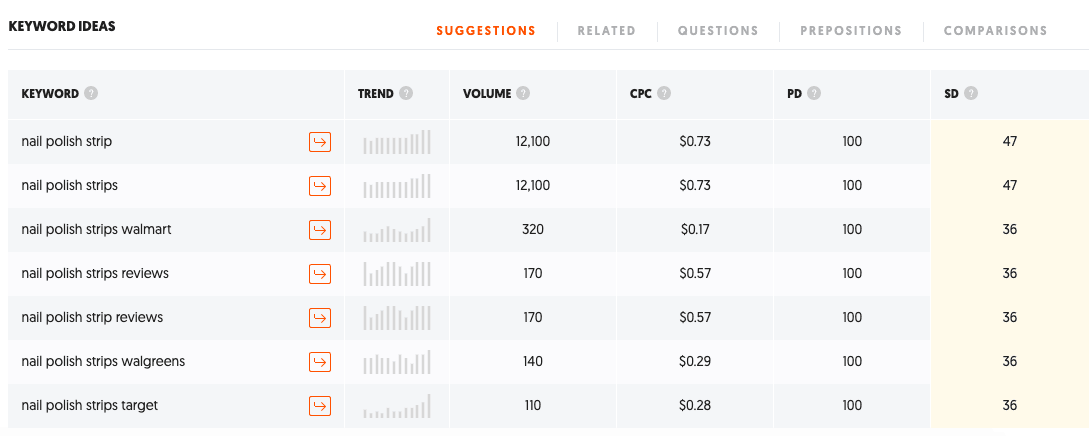
Task: Click nail polish strip reviews keyword
Action: pyautogui.click(x=92, y=317)
